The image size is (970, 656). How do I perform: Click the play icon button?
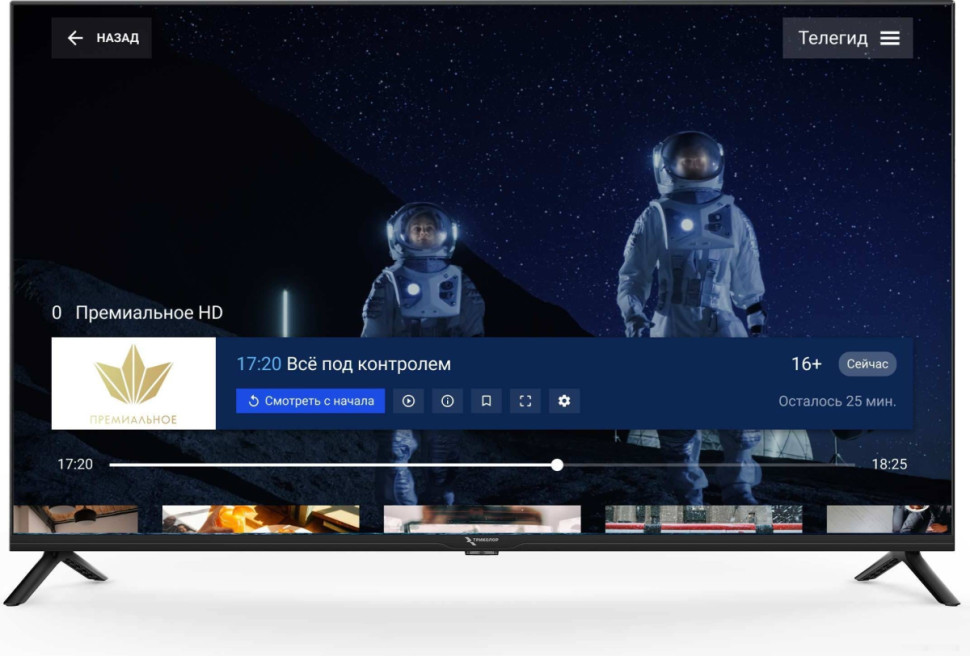(408, 401)
